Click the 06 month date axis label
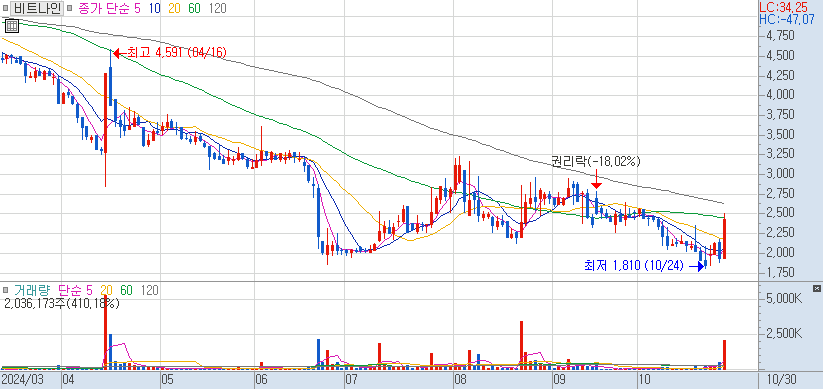This screenshot has width=823, height=389. (x=260, y=379)
